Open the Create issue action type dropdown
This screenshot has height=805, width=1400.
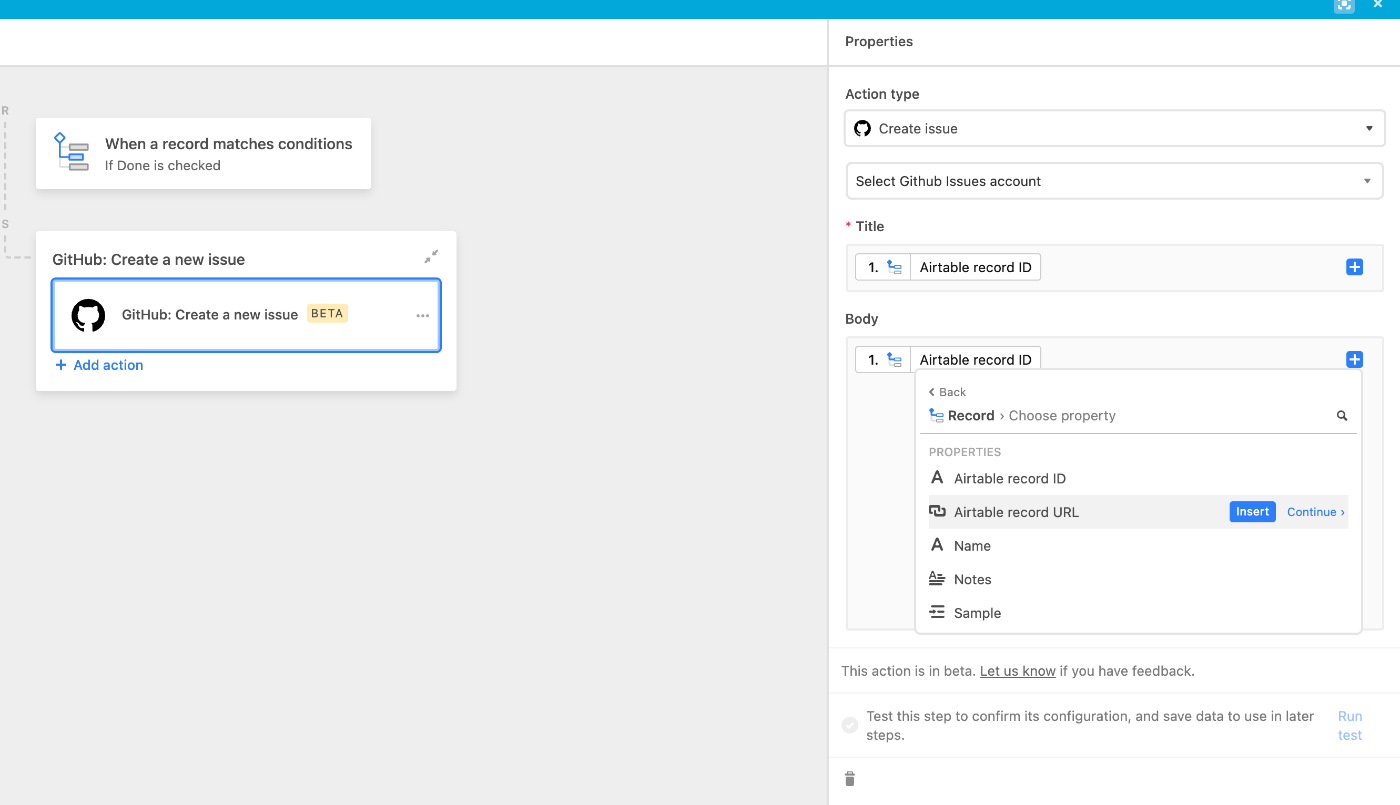click(1115, 128)
